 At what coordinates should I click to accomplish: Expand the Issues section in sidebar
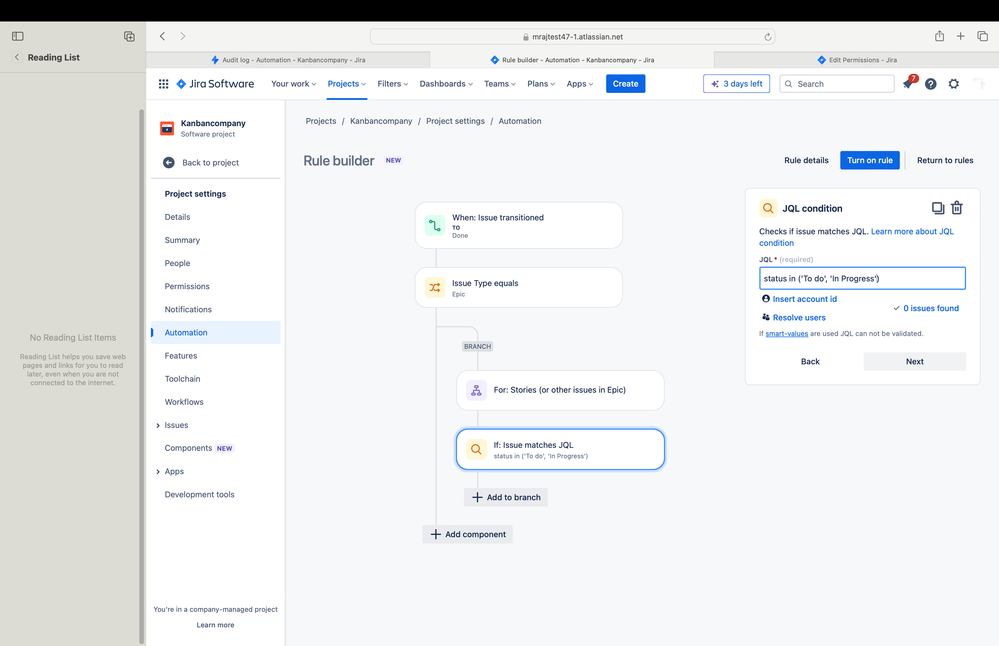(158, 425)
